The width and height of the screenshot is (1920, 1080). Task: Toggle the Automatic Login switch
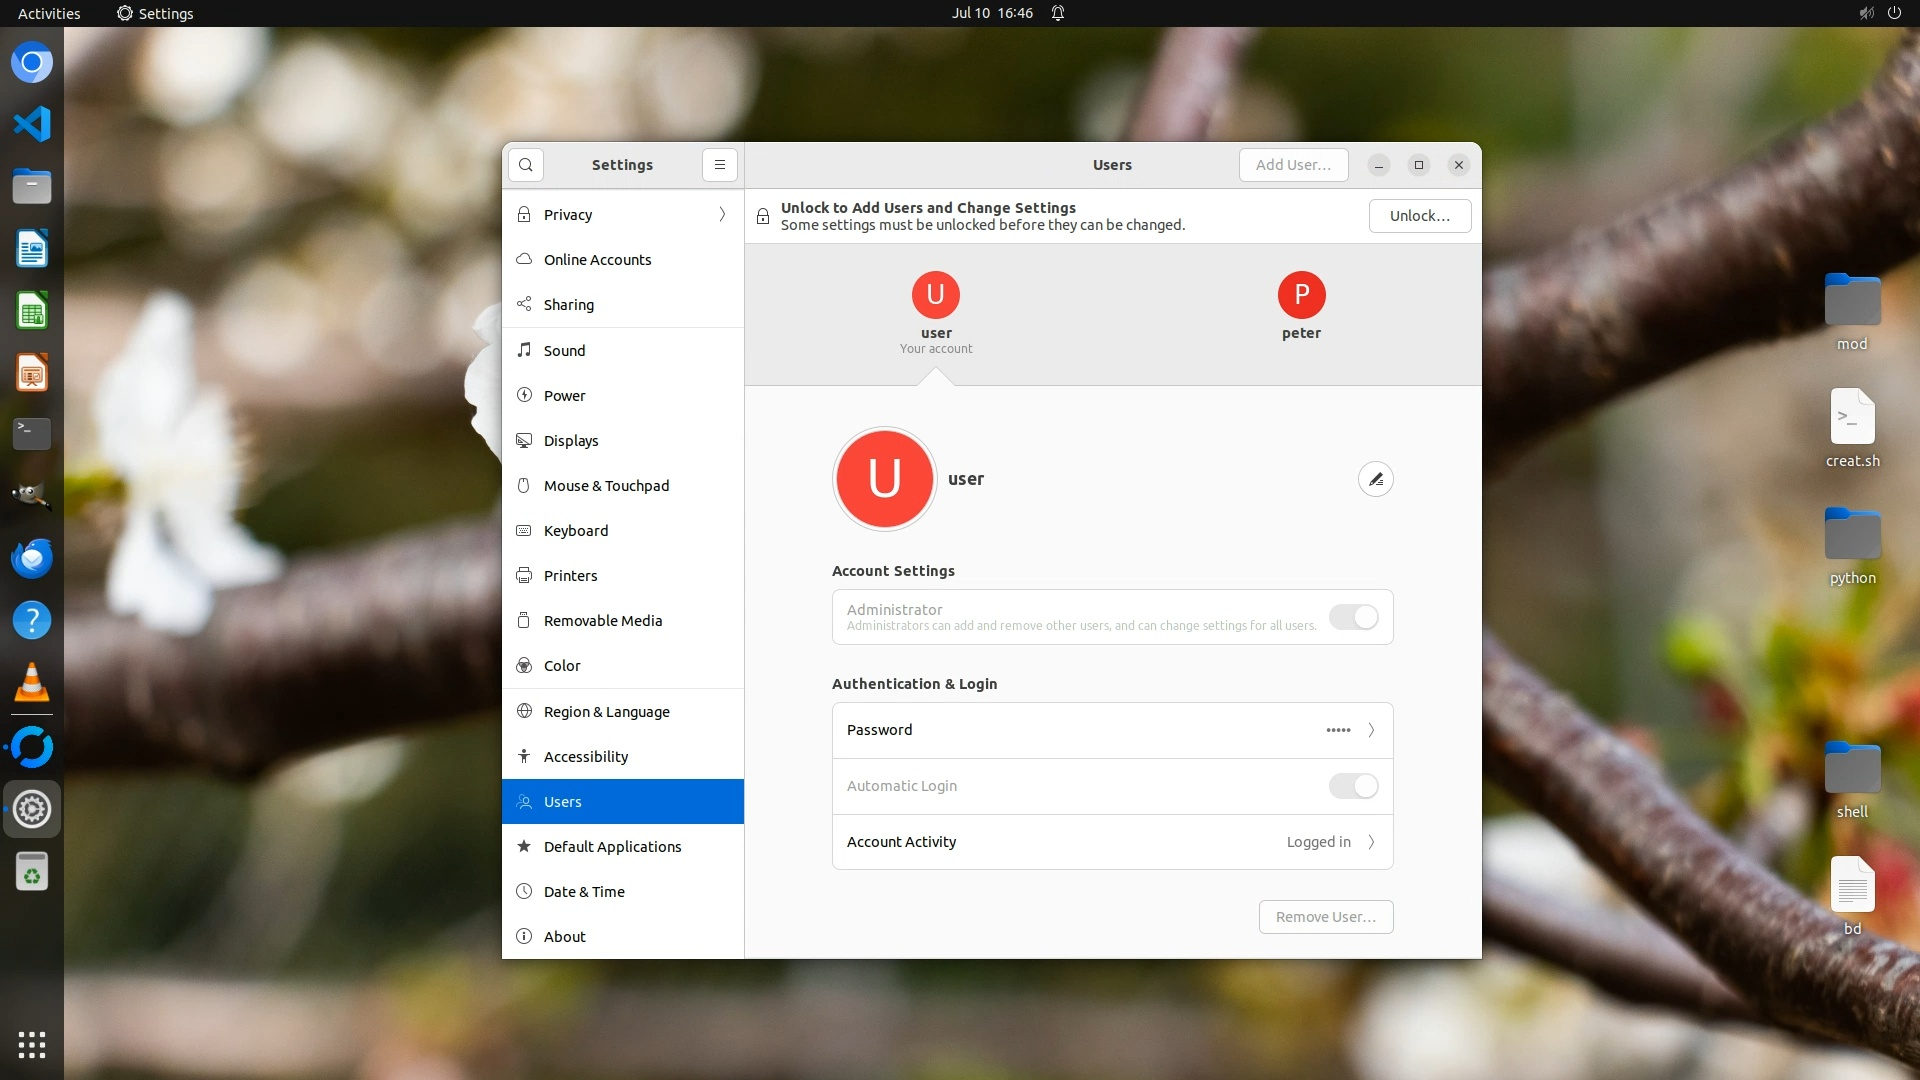(x=1353, y=786)
